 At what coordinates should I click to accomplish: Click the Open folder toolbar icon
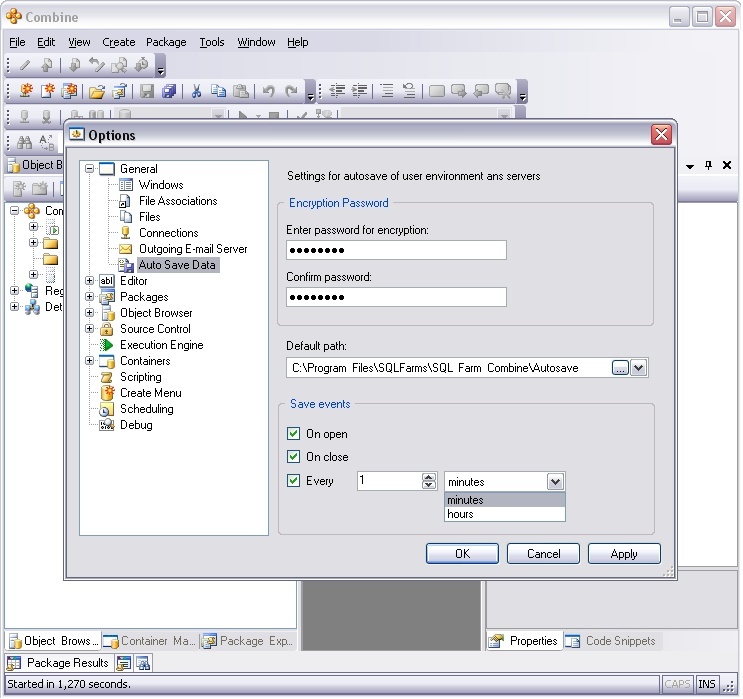(x=96, y=91)
